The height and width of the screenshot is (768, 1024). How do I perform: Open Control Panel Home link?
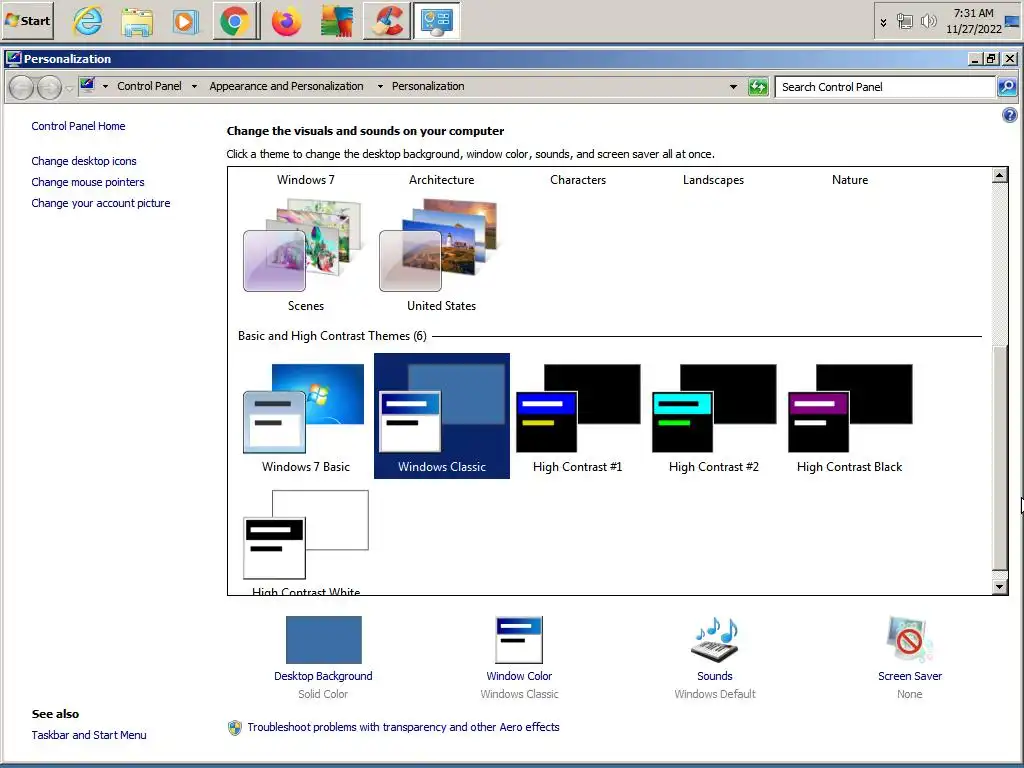[78, 126]
